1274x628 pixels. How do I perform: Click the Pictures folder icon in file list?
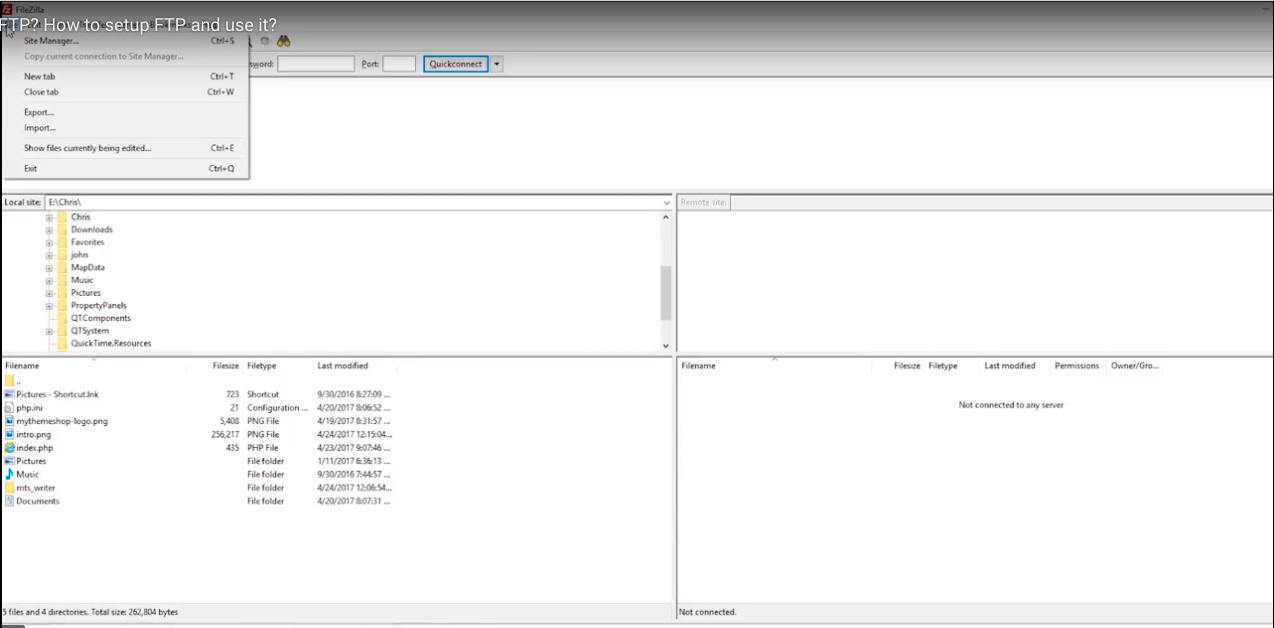click(10, 461)
